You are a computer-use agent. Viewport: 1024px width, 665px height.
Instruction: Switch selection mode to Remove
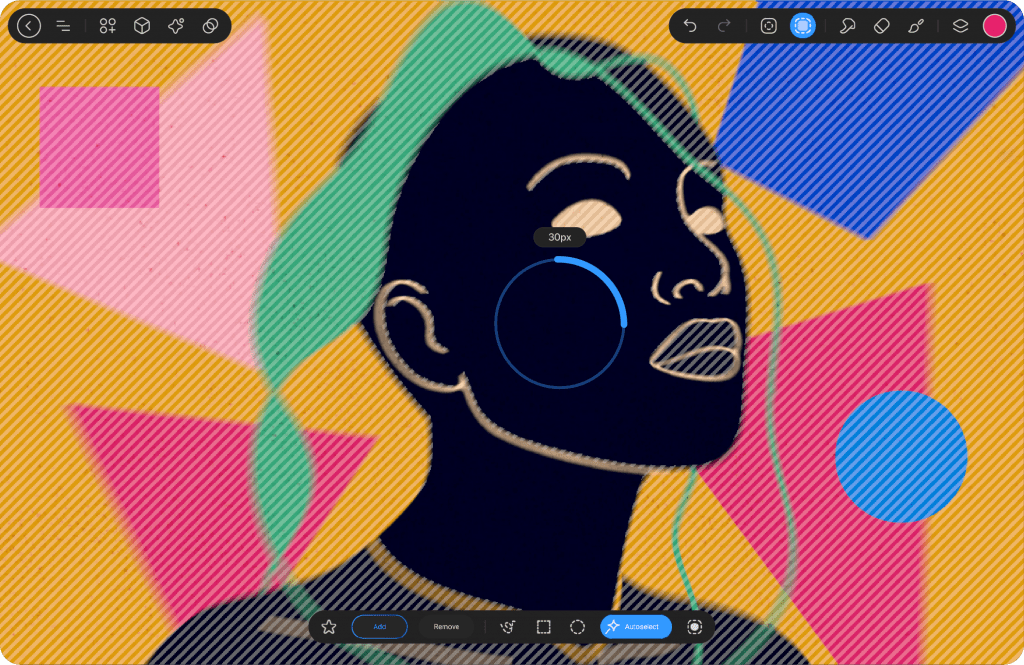click(x=446, y=627)
